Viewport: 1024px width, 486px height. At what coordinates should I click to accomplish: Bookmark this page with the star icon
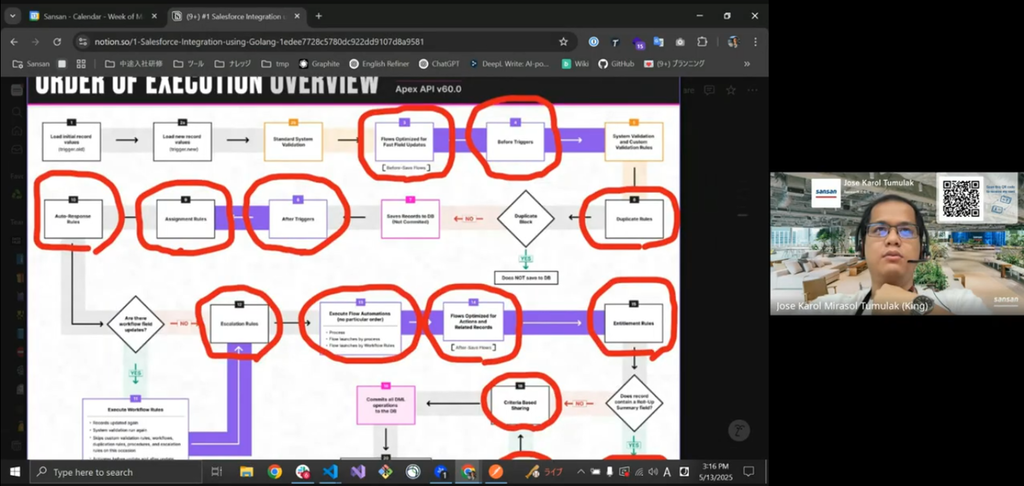pyautogui.click(x=563, y=41)
